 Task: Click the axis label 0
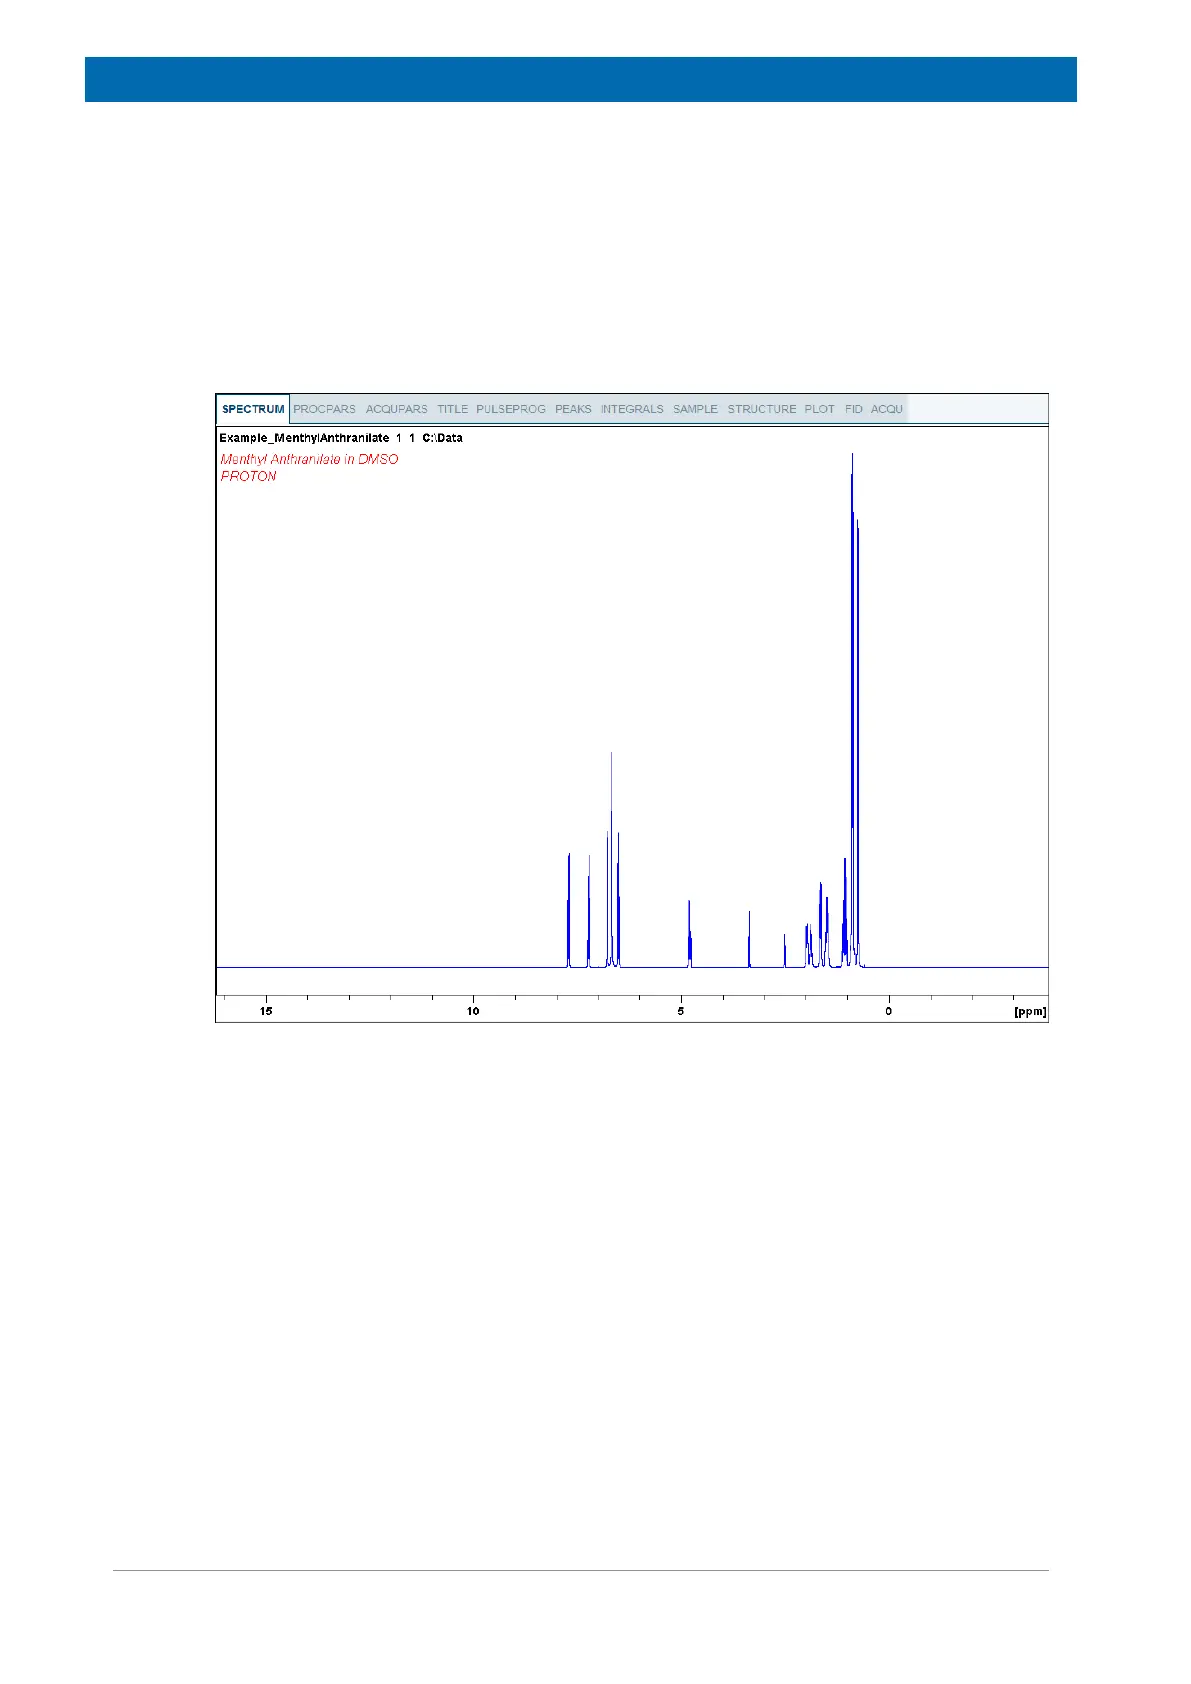pos(888,1011)
